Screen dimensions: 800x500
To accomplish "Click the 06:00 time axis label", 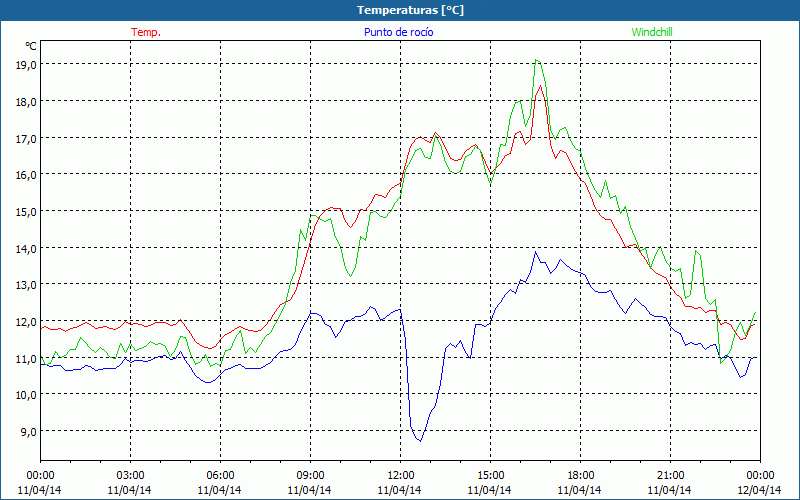I will pyautogui.click(x=220, y=475).
